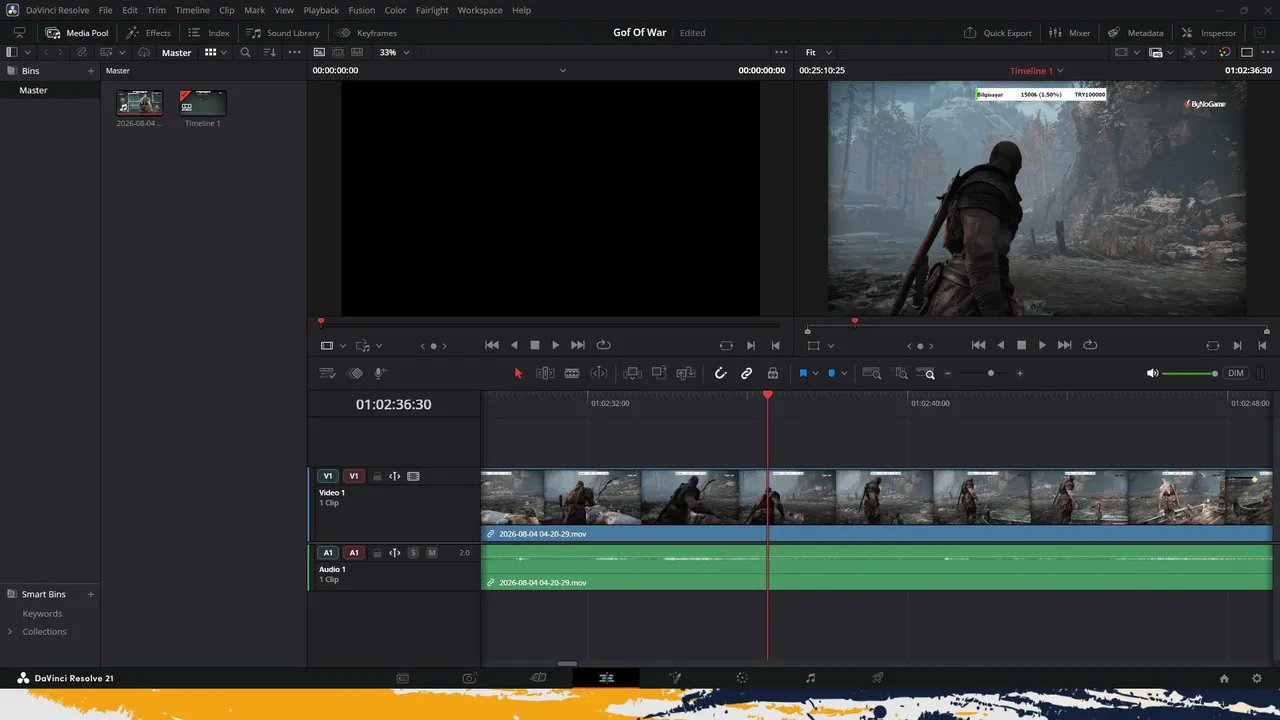Viewport: 1280px width, 720px height.
Task: Open the Workspace menu
Action: 480,10
